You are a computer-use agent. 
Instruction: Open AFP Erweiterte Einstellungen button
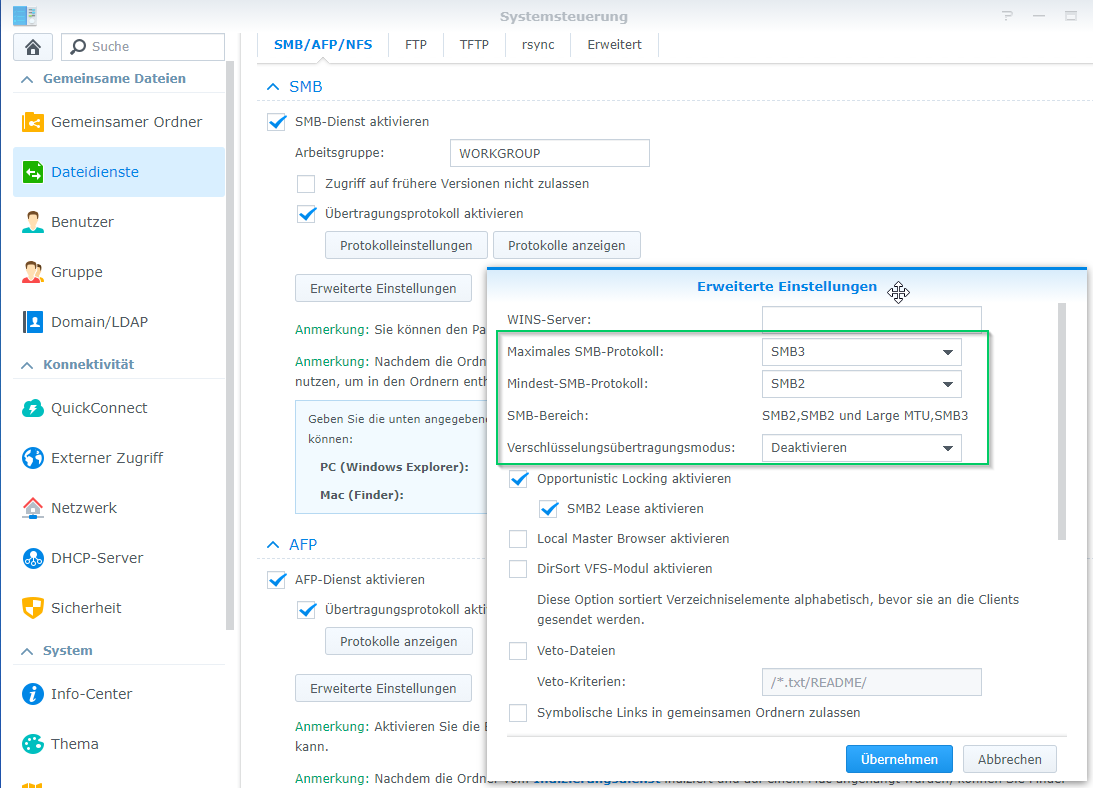click(x=383, y=688)
